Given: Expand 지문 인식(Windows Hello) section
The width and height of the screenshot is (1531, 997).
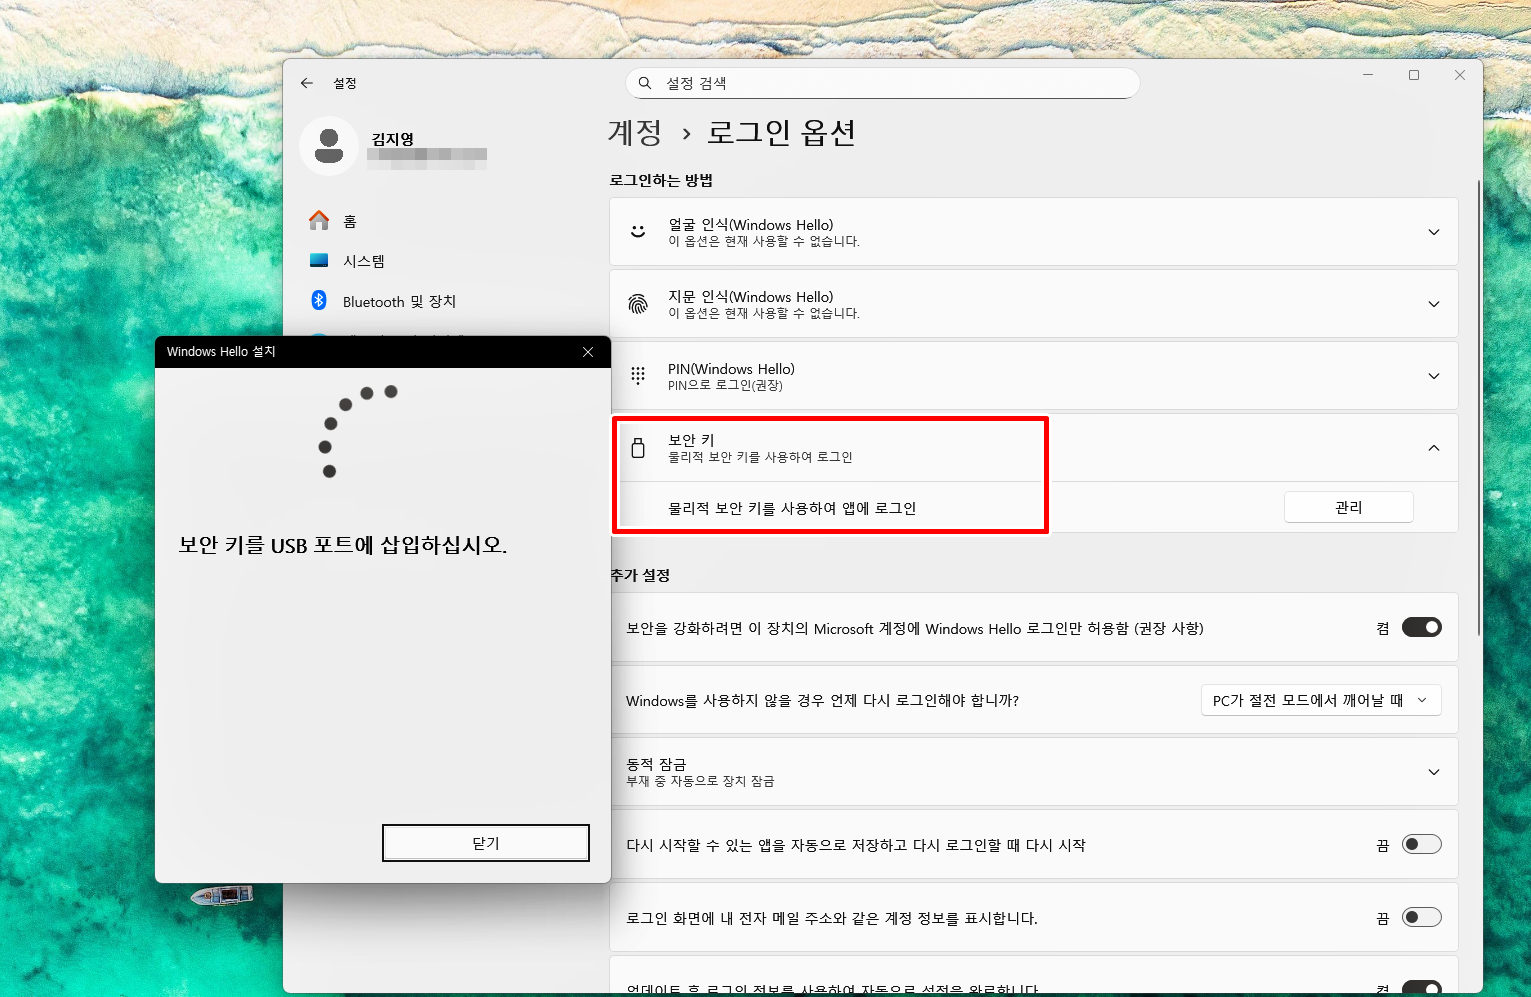Looking at the screenshot, I should point(1433,304).
